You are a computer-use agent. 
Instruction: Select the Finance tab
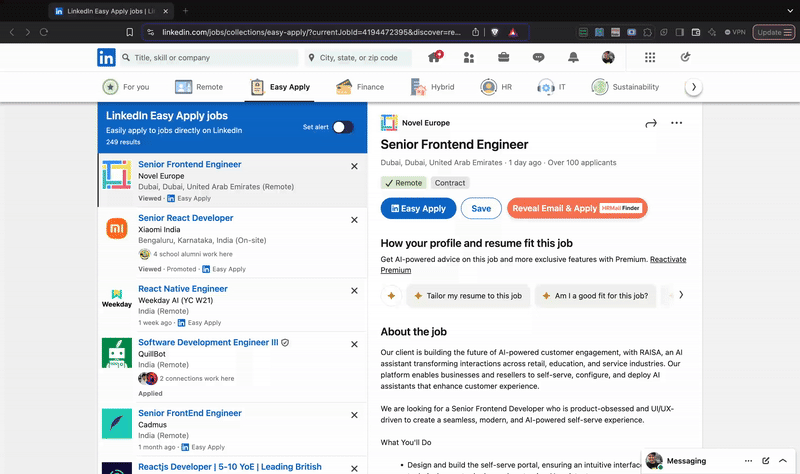[x=360, y=87]
